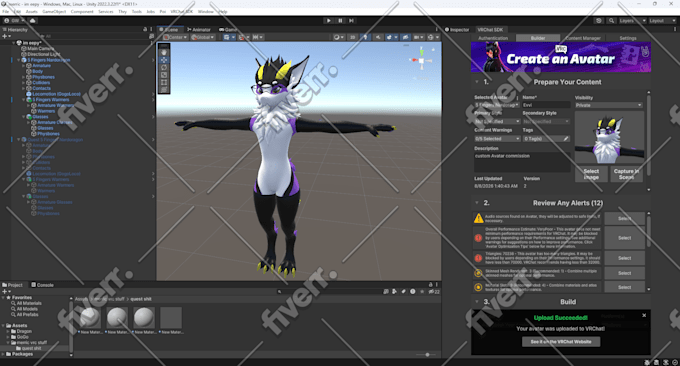Select the Rotate tool in the scene toolbar

coord(164,67)
